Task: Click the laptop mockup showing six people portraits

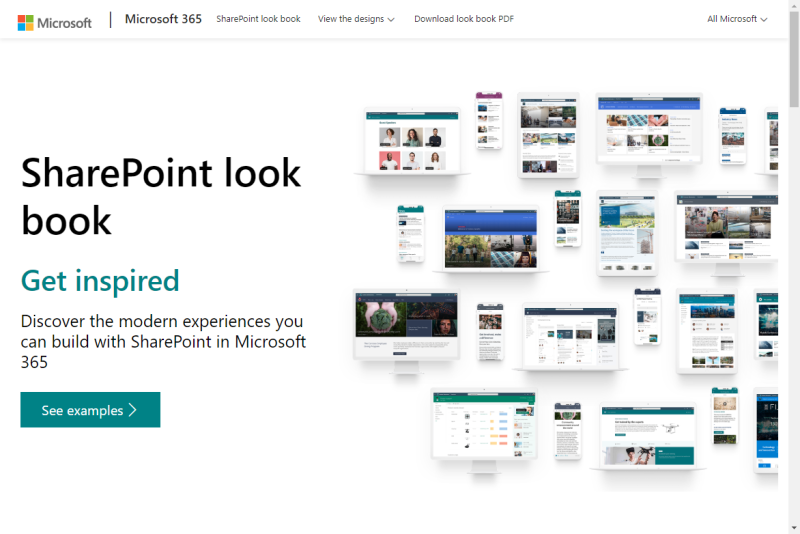Action: (412, 142)
